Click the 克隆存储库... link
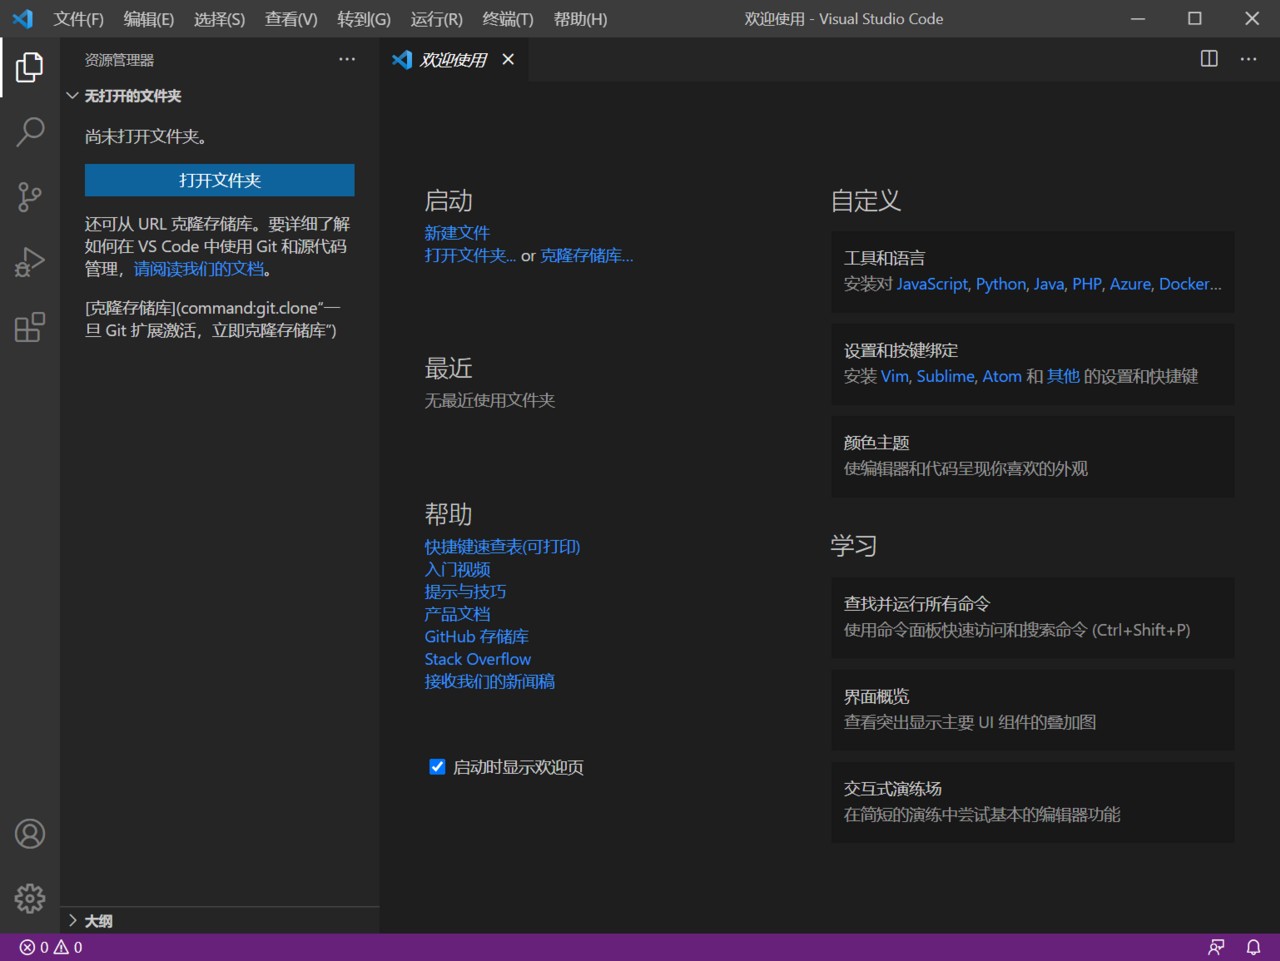The height and width of the screenshot is (961, 1280). coord(587,256)
